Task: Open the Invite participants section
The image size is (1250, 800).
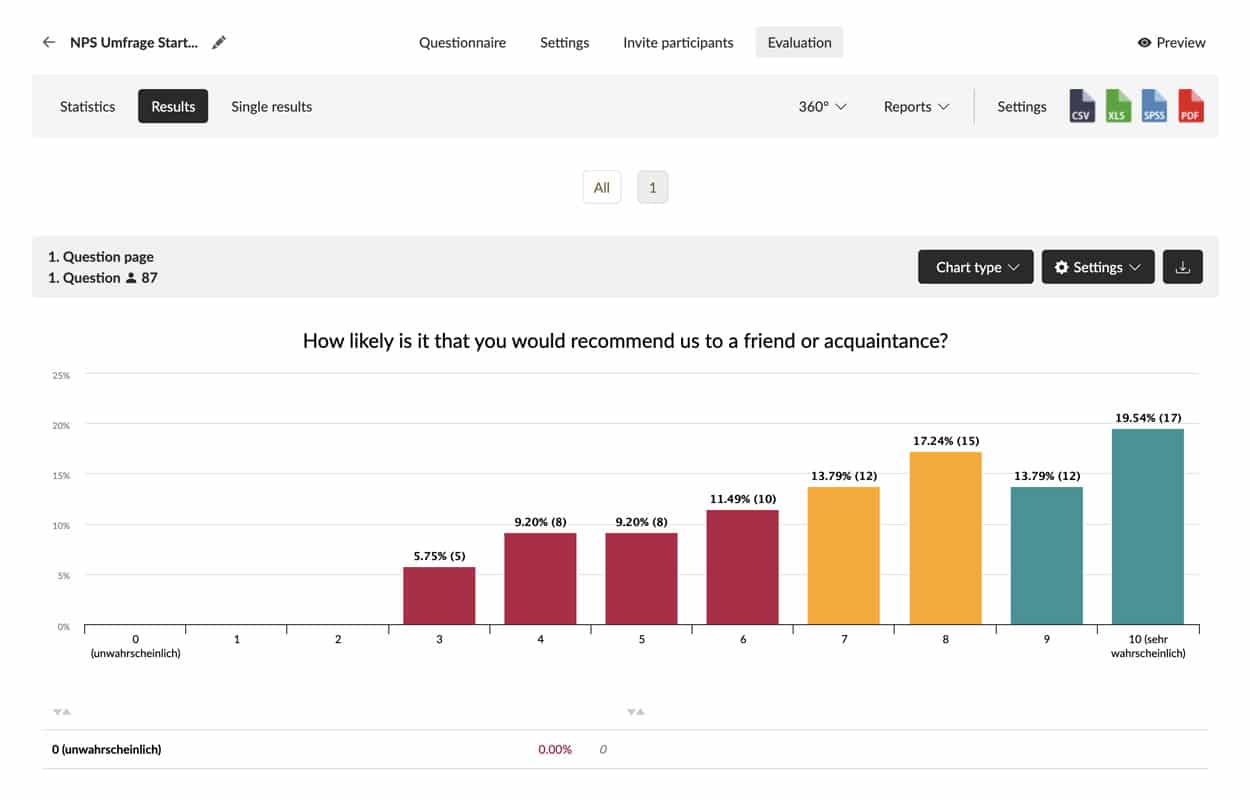Action: (x=678, y=42)
